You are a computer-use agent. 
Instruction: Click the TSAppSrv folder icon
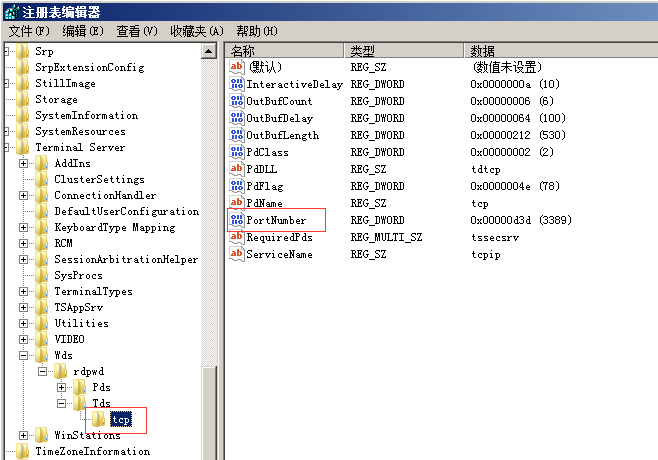tap(41, 307)
